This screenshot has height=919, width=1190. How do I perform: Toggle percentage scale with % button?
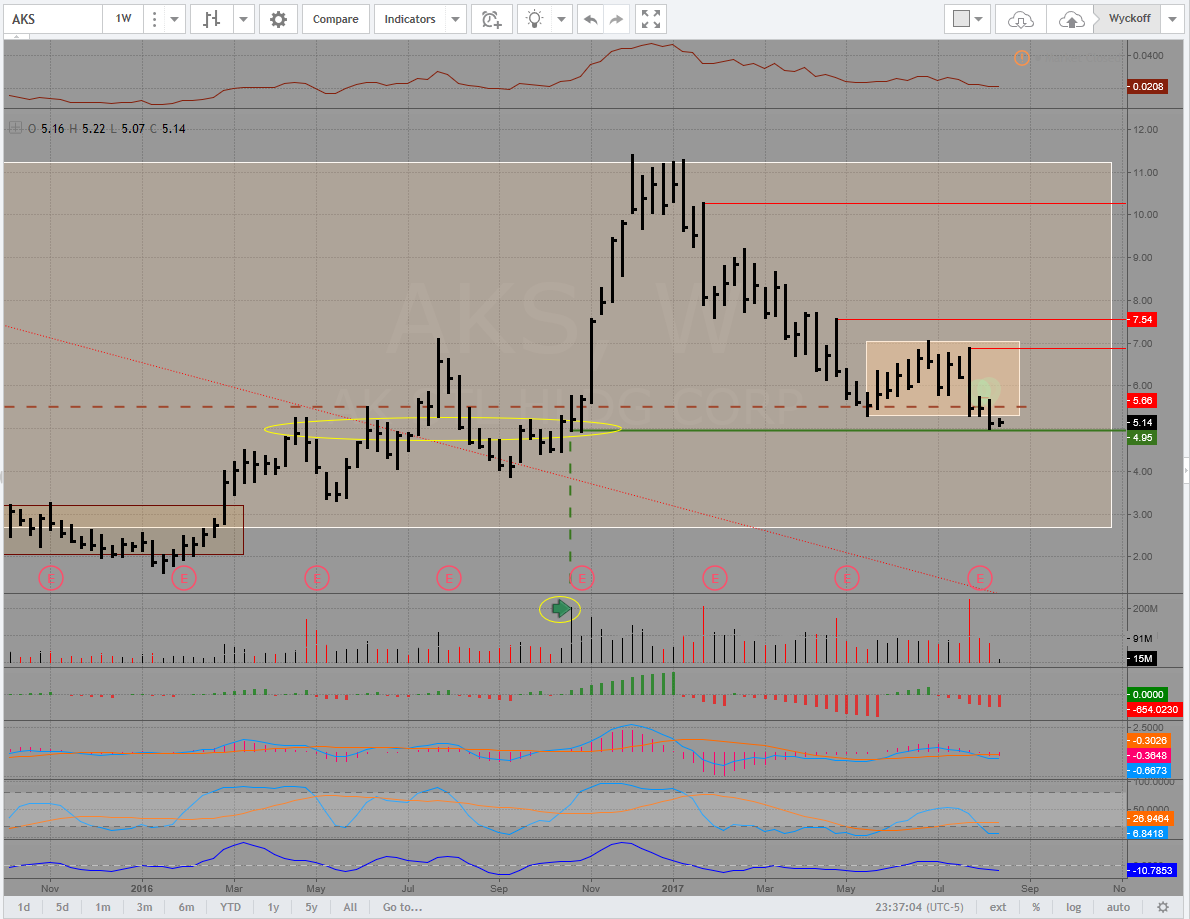pos(1036,907)
